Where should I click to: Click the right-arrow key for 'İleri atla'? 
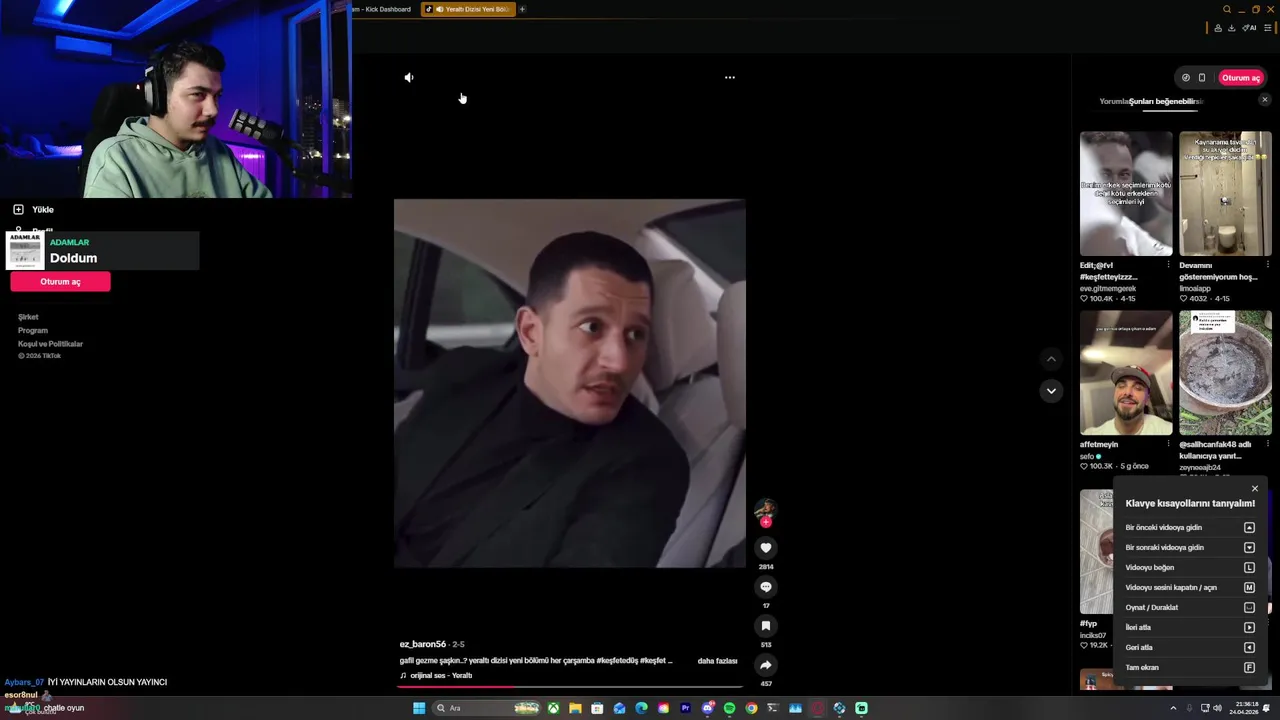coord(1249,628)
